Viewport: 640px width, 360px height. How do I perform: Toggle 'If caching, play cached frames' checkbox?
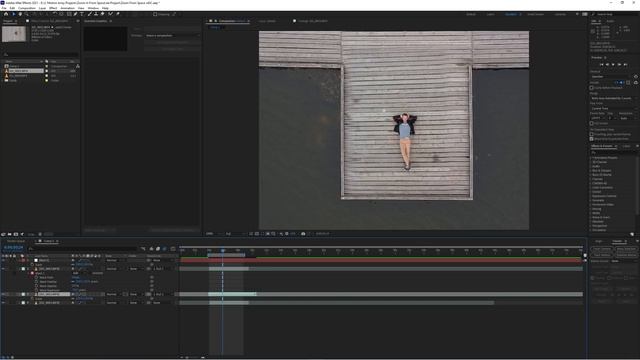coord(591,134)
